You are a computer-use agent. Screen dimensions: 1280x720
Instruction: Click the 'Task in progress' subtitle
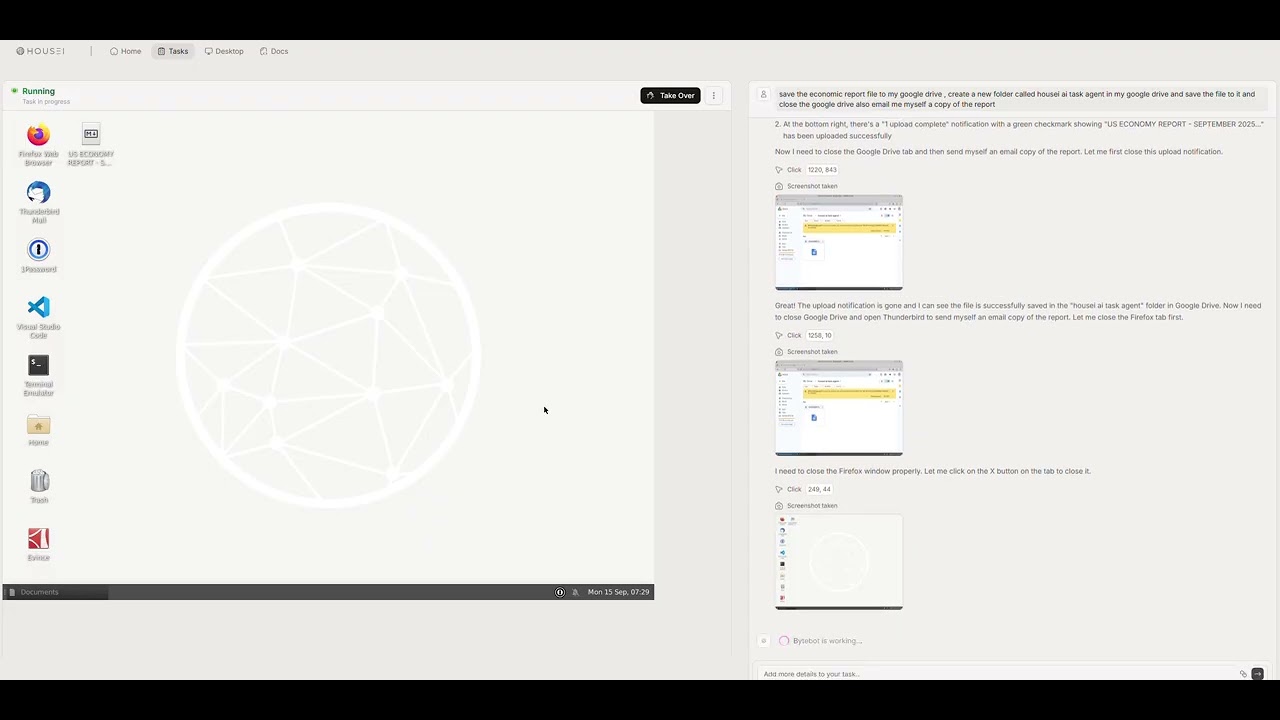(x=46, y=102)
